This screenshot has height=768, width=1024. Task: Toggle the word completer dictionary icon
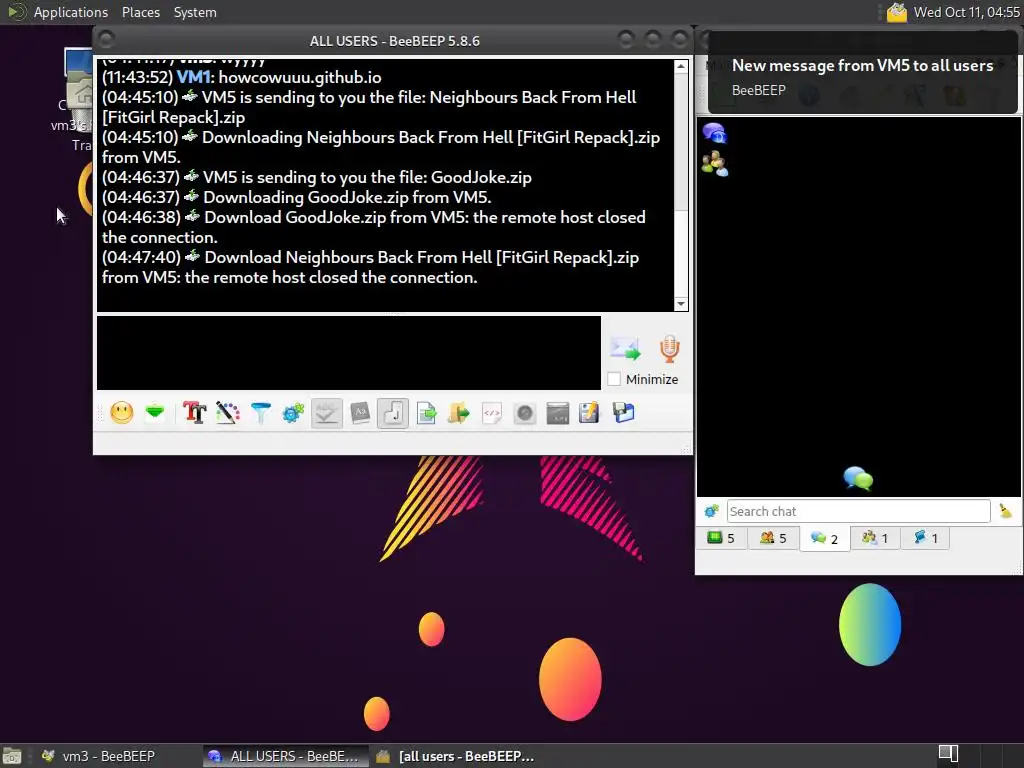point(360,413)
